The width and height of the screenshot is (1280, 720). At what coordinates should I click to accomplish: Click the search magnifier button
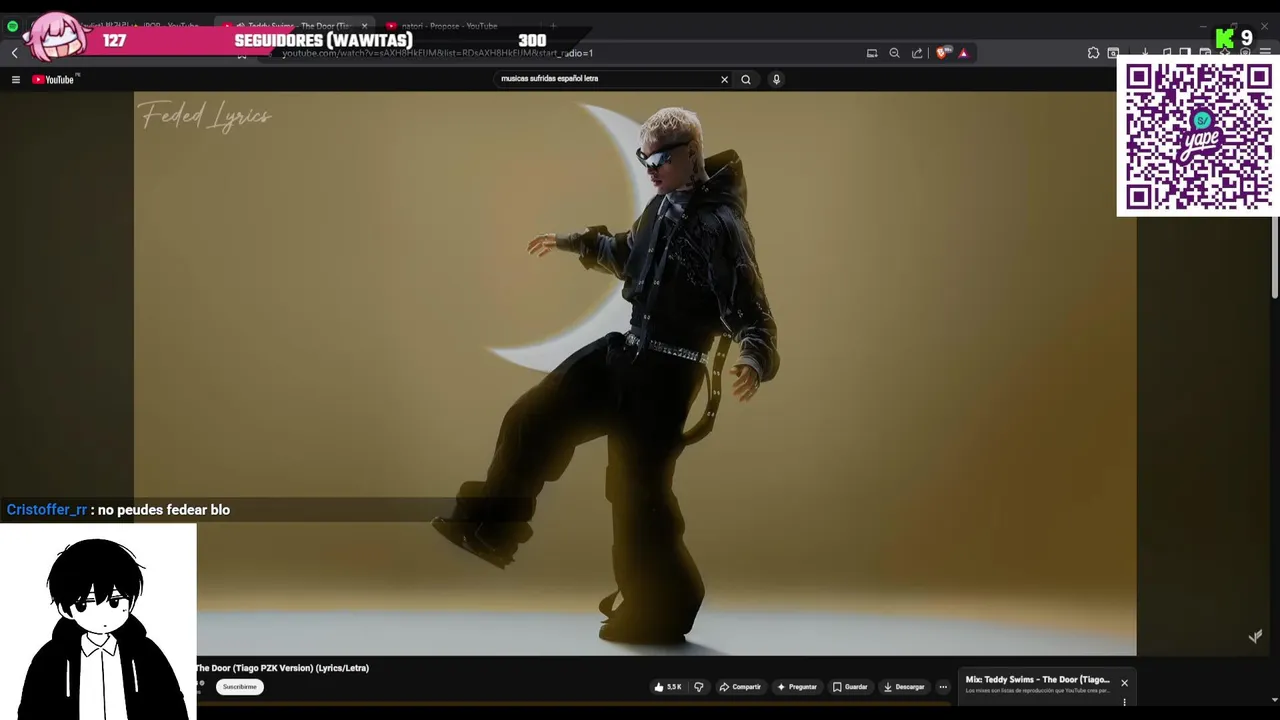(746, 79)
